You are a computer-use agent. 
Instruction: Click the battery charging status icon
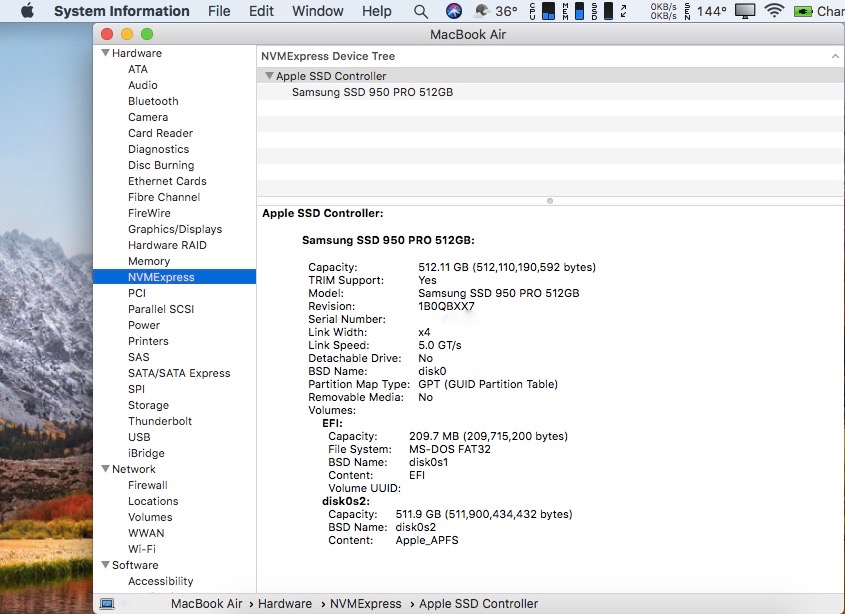click(803, 11)
